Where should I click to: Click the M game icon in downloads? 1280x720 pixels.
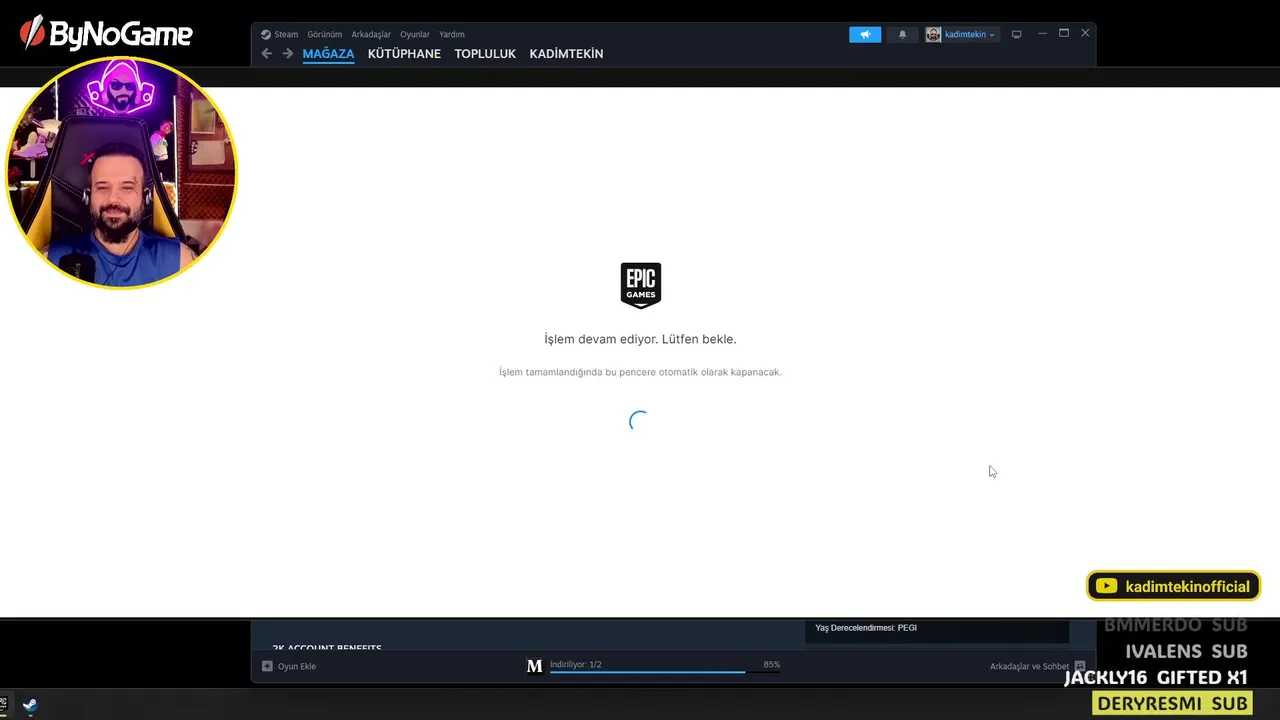(x=534, y=666)
